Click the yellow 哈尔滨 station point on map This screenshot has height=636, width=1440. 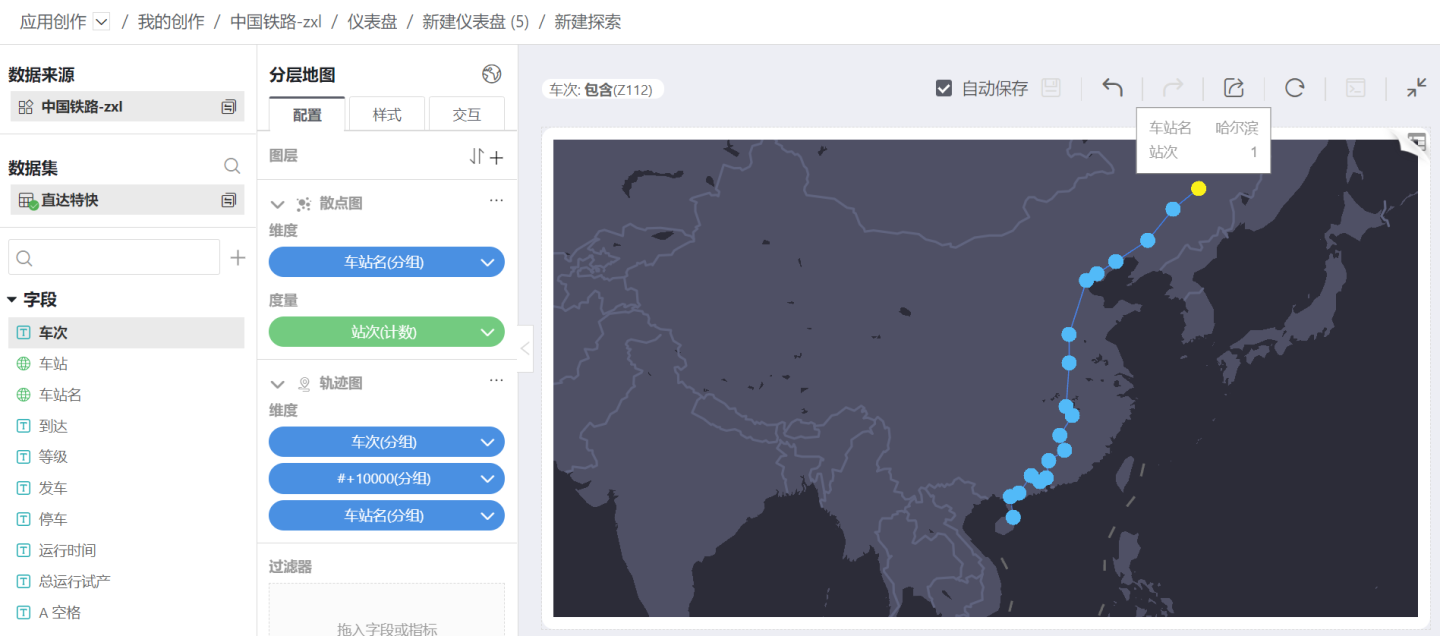1198,188
